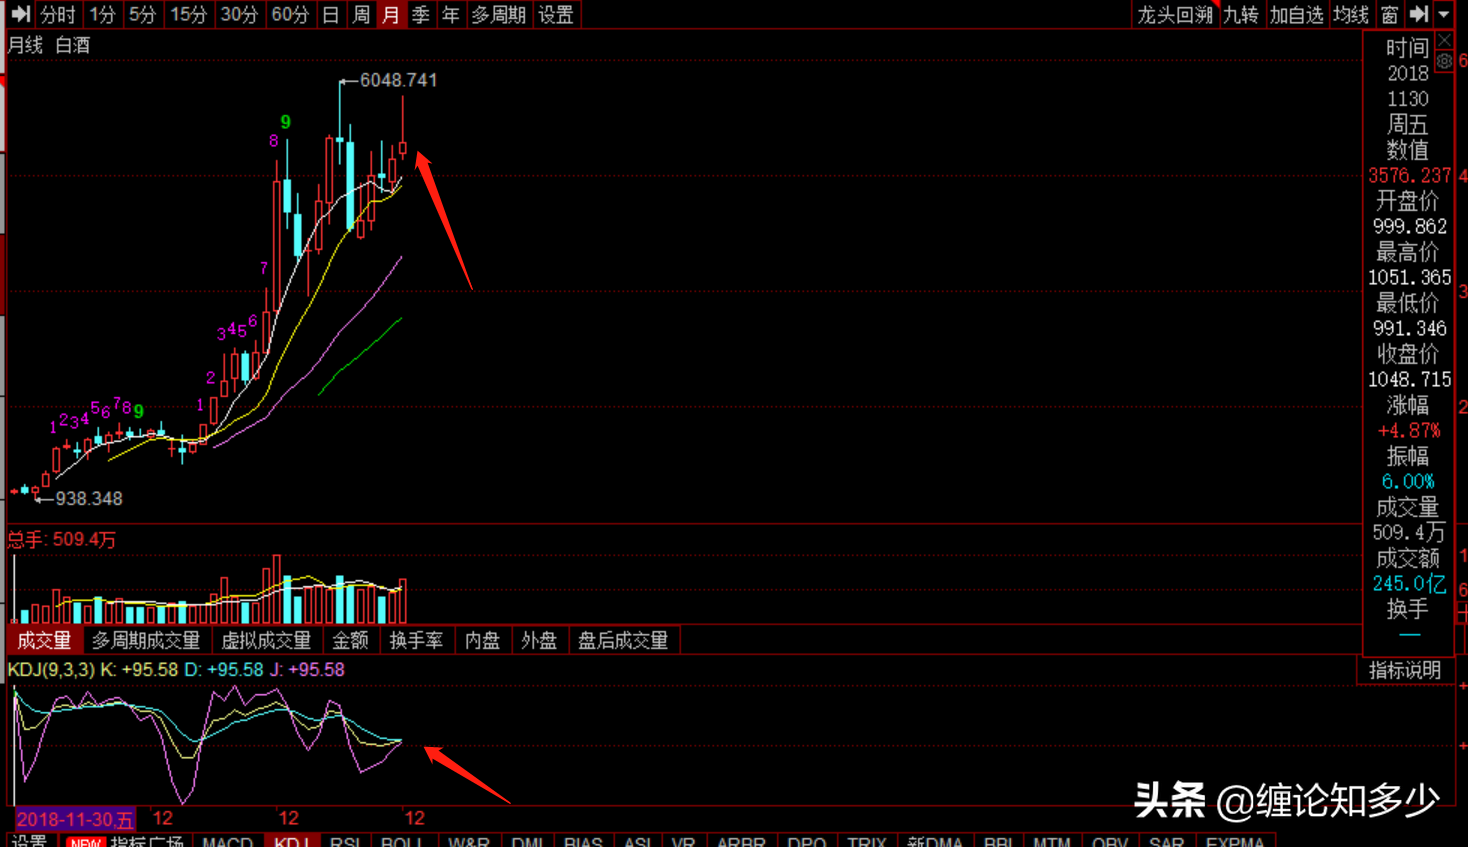Close the data info panel

click(x=1444, y=40)
